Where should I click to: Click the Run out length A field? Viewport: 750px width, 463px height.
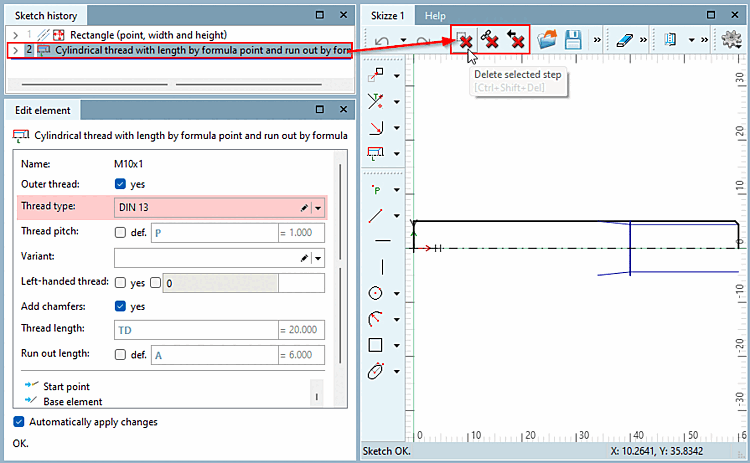[x=215, y=355]
